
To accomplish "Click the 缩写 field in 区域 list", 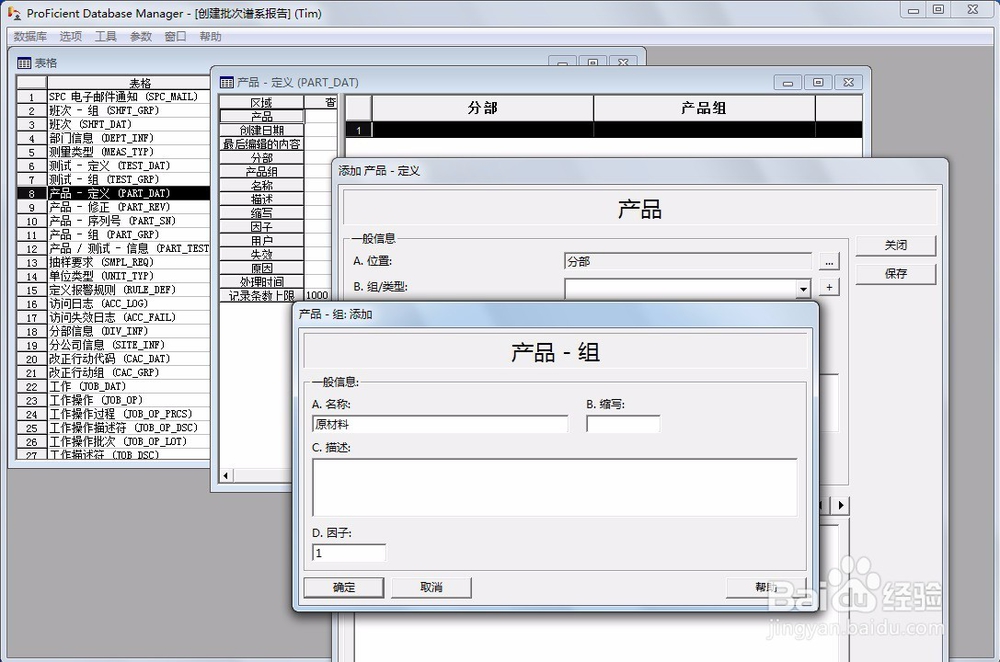I will [261, 213].
